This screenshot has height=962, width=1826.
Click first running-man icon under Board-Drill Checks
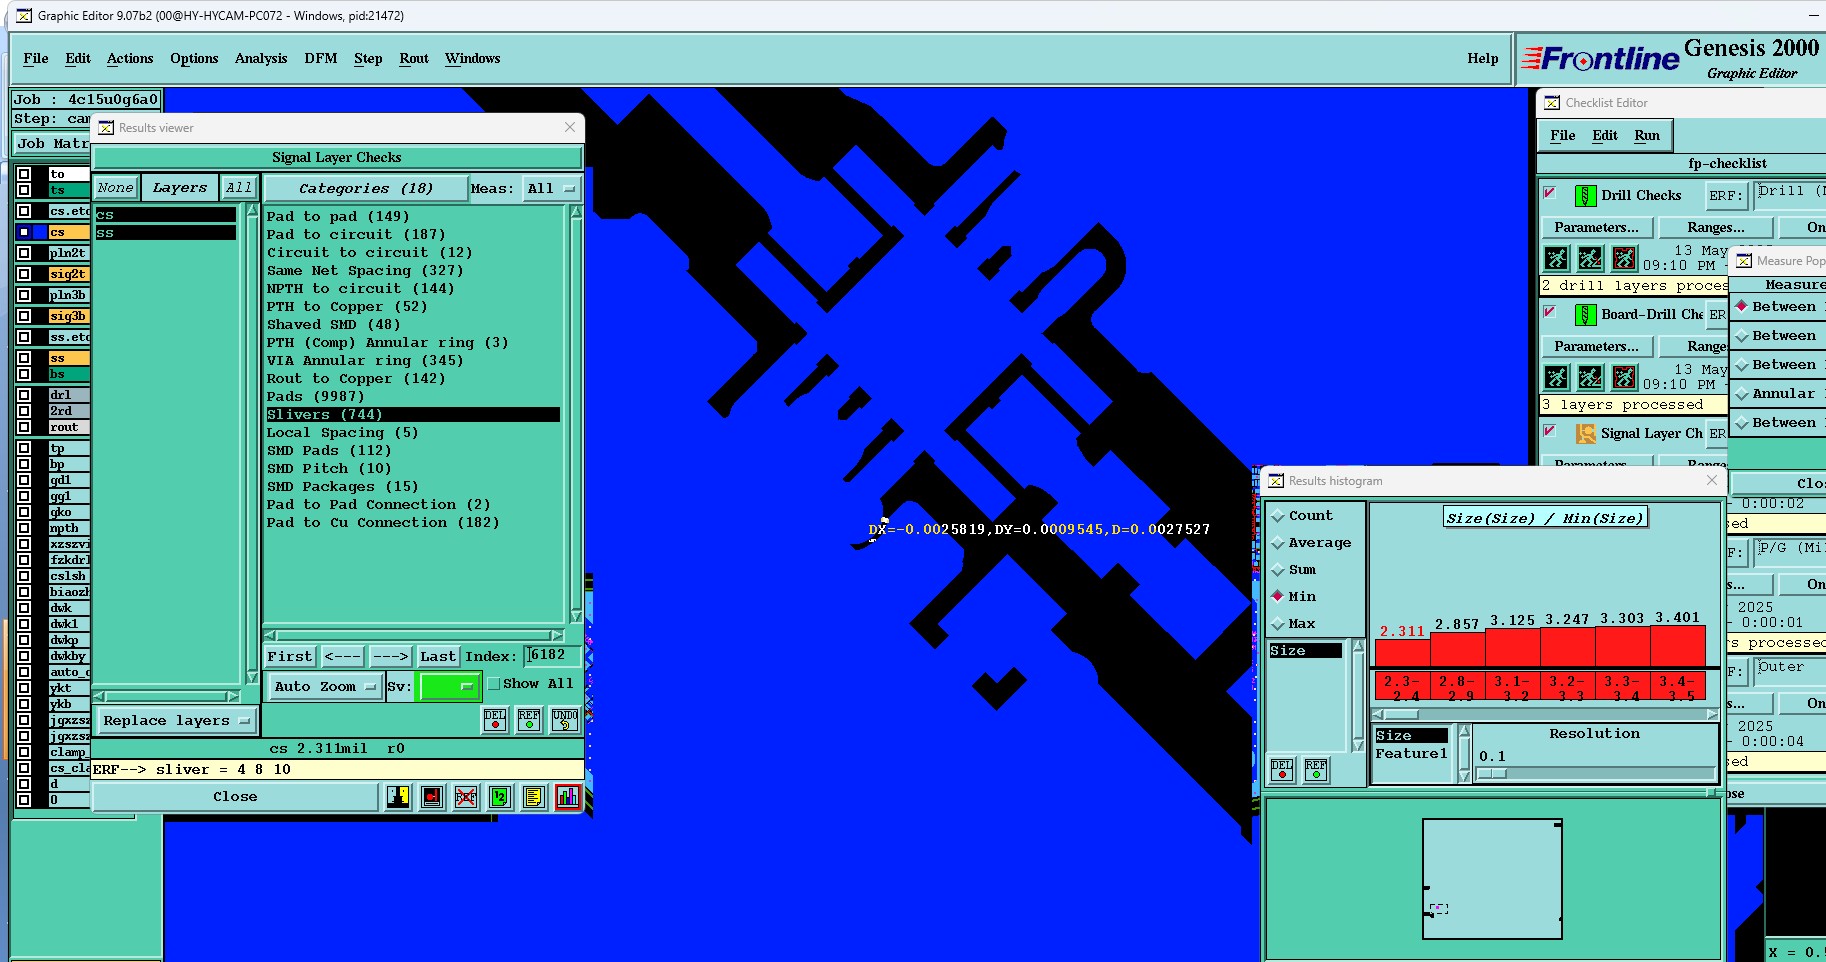tap(1556, 377)
